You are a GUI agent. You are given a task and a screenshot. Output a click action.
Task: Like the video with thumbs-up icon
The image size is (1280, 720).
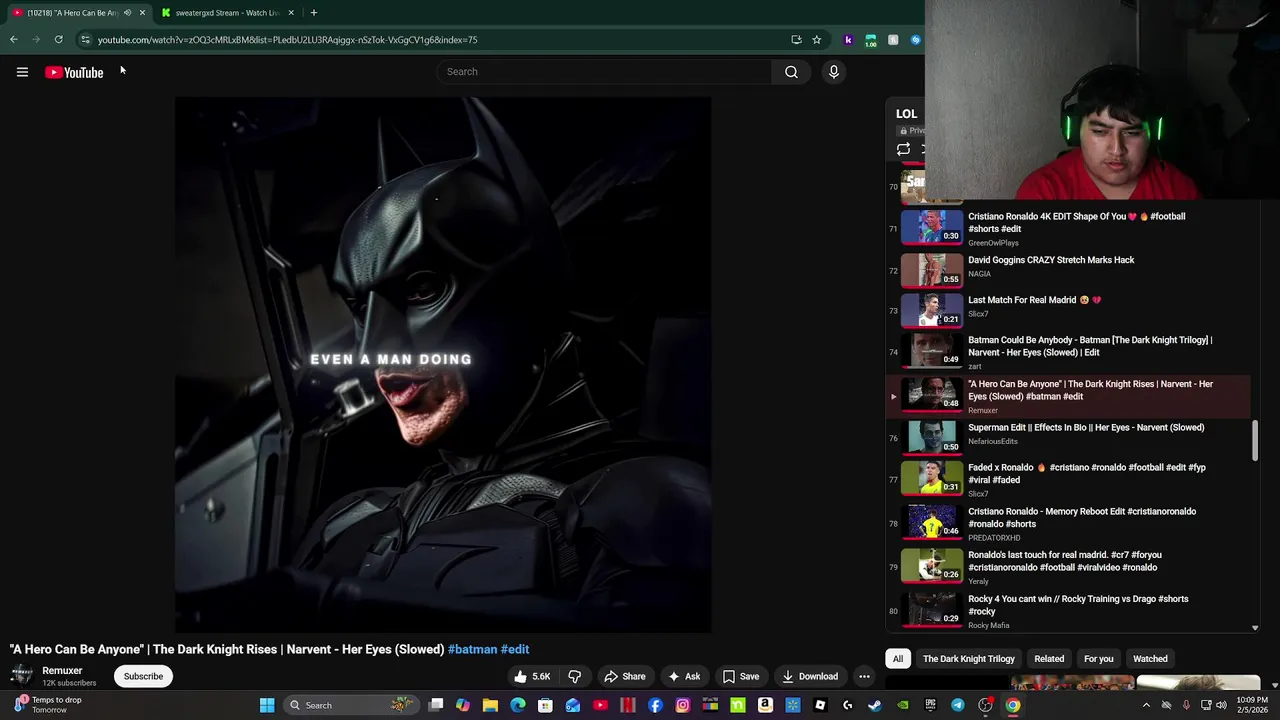point(532,677)
